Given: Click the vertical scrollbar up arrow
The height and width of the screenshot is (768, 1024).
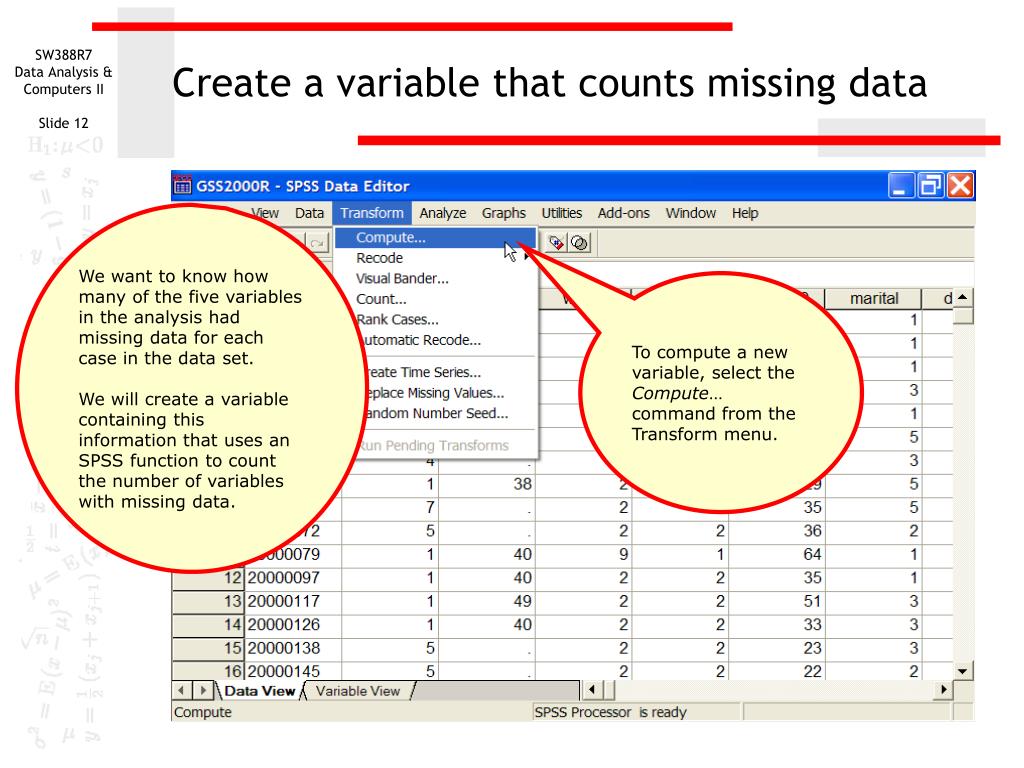Looking at the screenshot, I should (963, 298).
